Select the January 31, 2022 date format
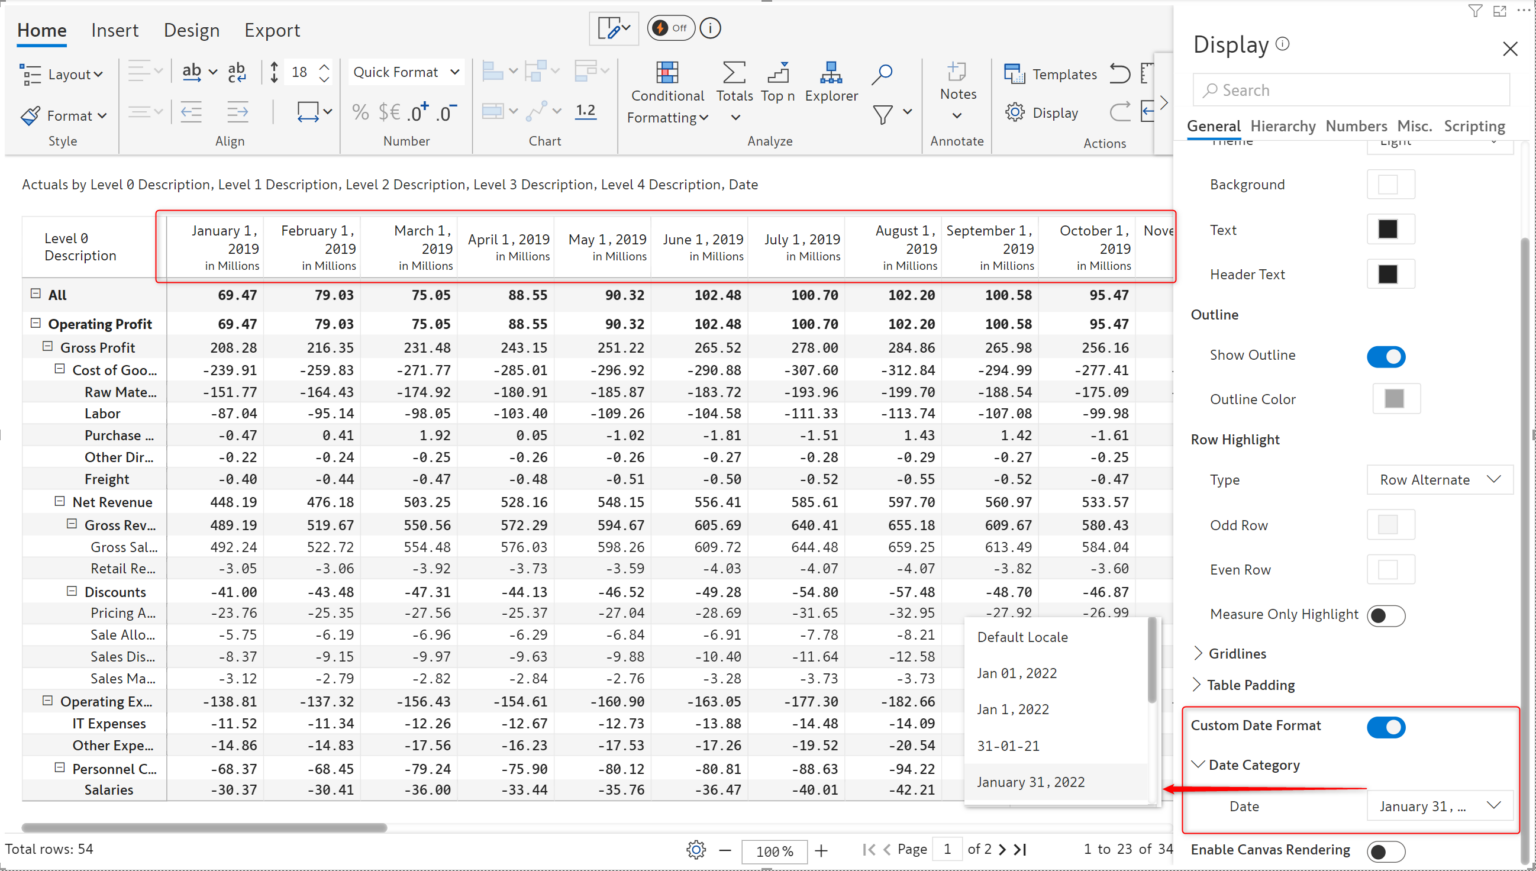Screen dimensions: 1536x871 tap(1031, 782)
